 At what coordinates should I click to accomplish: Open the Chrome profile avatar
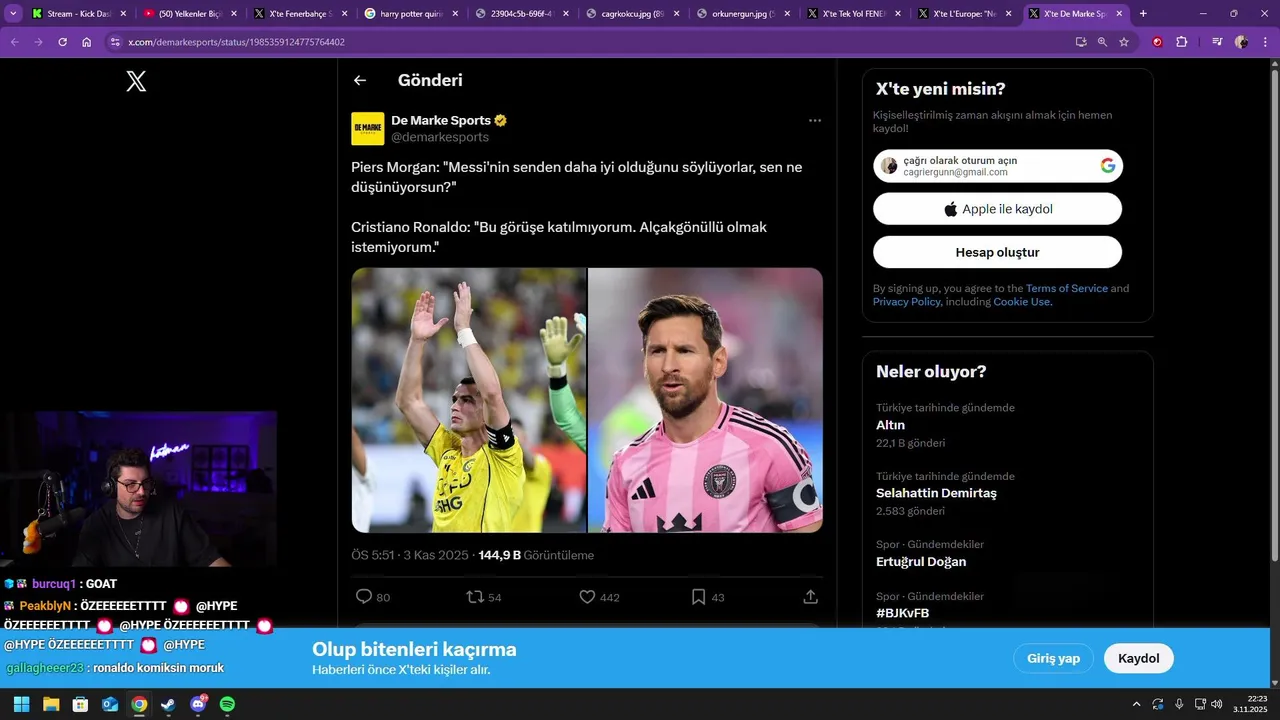1241,42
